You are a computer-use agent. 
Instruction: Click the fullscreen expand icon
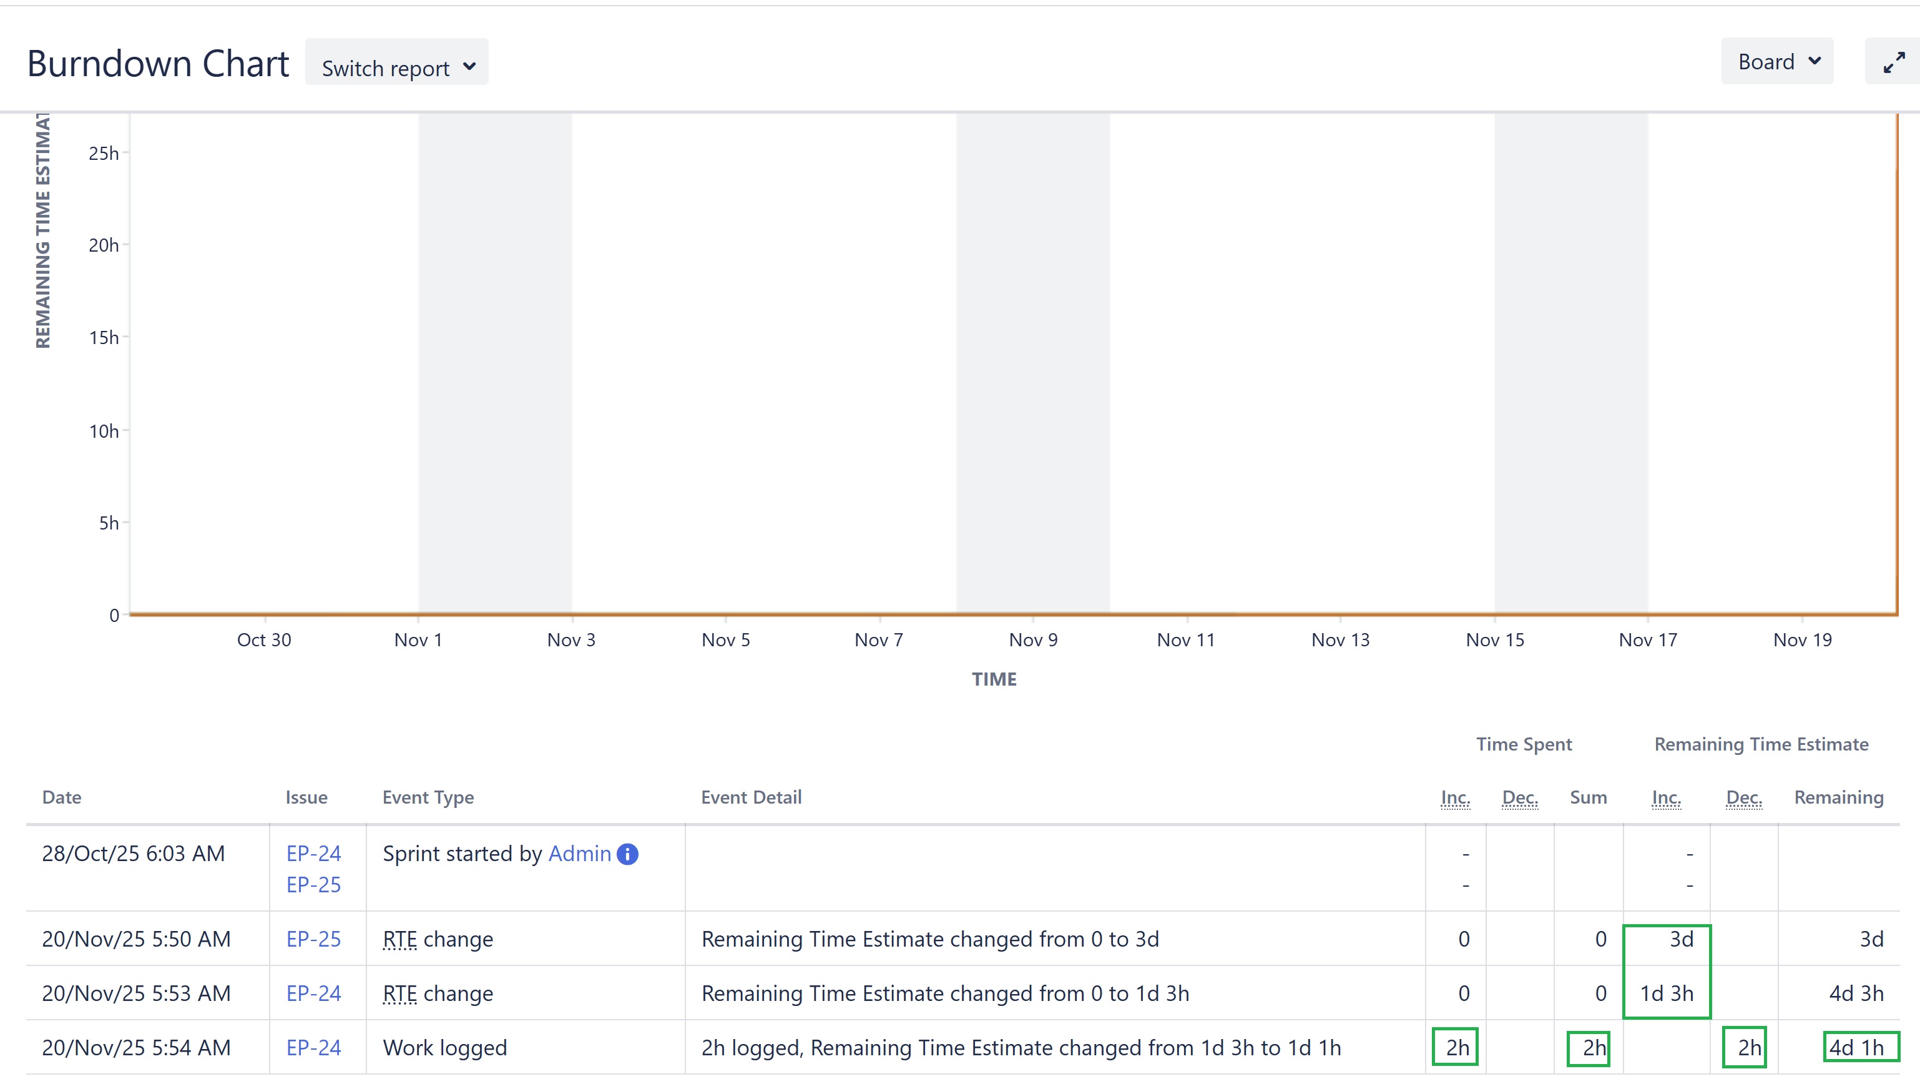[x=1893, y=63]
